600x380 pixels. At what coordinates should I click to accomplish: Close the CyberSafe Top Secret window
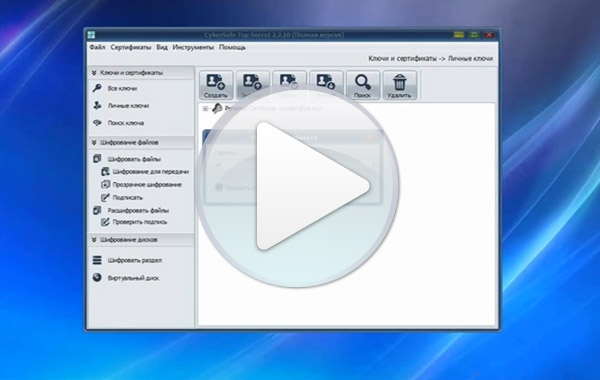pos(489,35)
